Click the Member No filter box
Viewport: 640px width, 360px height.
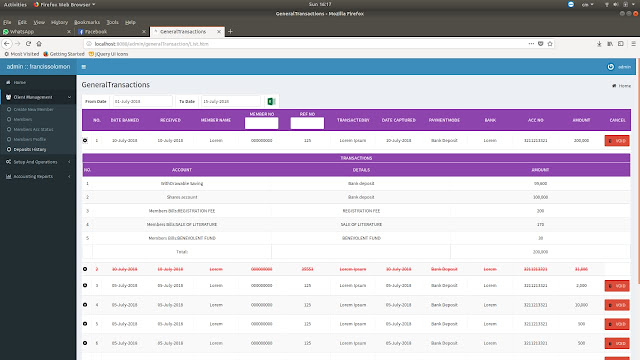pyautogui.click(x=262, y=123)
